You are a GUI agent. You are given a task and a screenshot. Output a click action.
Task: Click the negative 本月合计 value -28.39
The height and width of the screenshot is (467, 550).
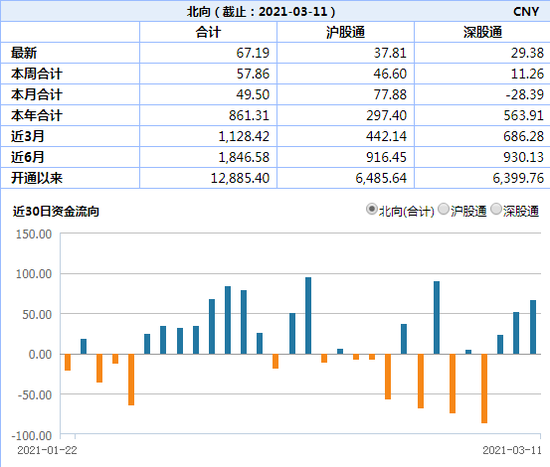[525, 95]
